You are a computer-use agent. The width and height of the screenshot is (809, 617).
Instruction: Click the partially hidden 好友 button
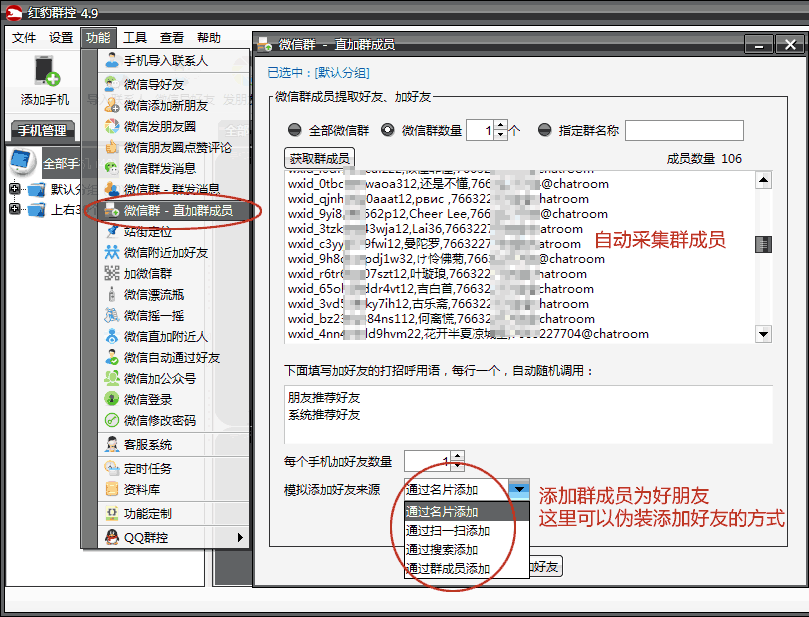(545, 566)
